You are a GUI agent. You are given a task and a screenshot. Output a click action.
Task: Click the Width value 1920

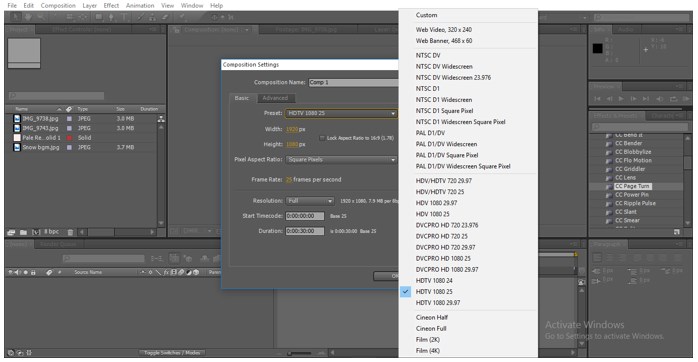point(292,130)
